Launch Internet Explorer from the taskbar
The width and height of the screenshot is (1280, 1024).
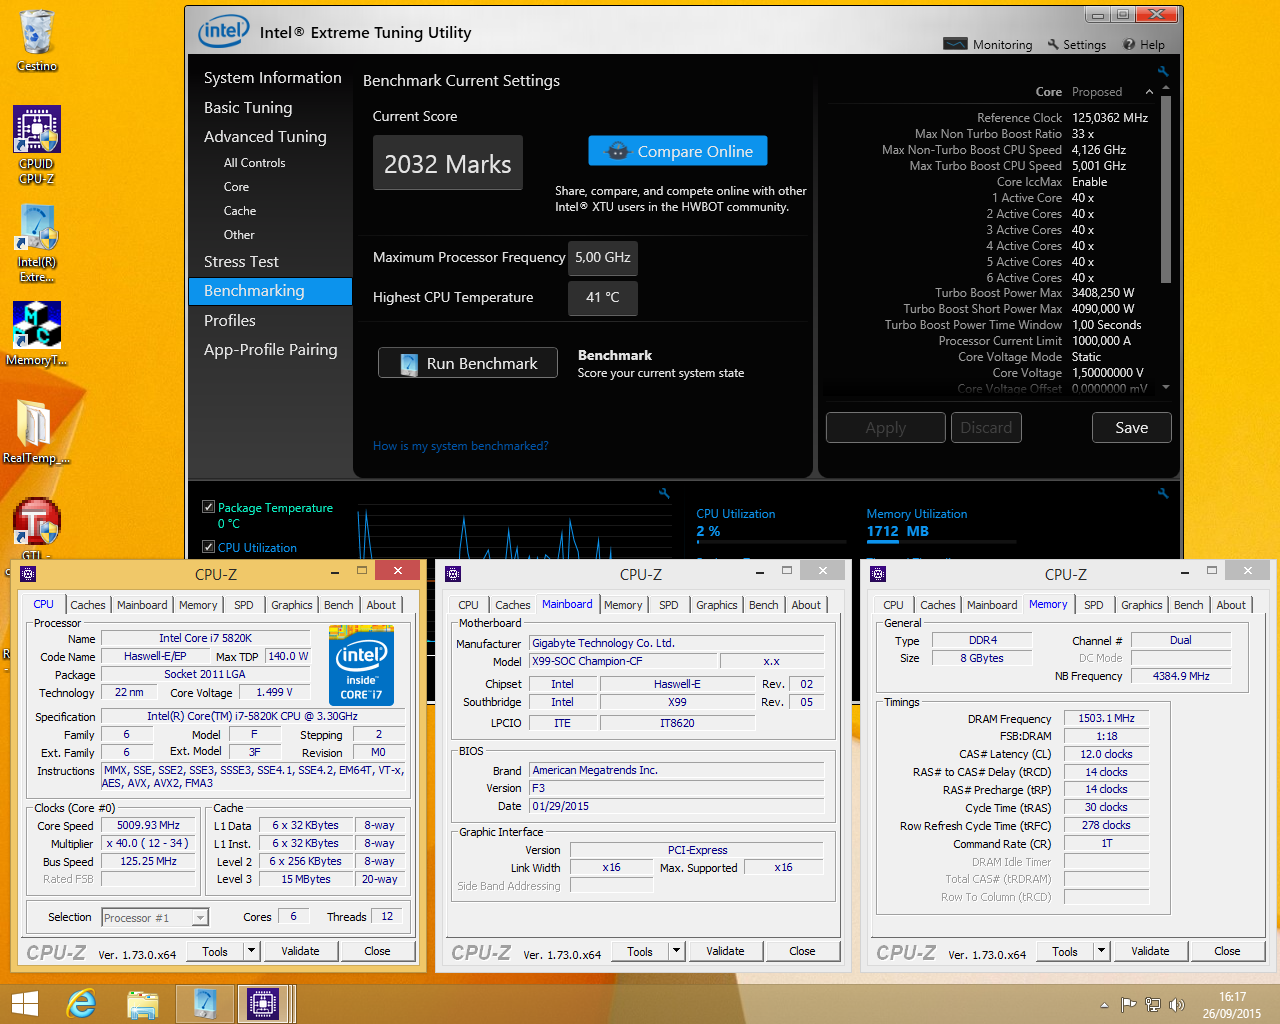click(81, 1004)
